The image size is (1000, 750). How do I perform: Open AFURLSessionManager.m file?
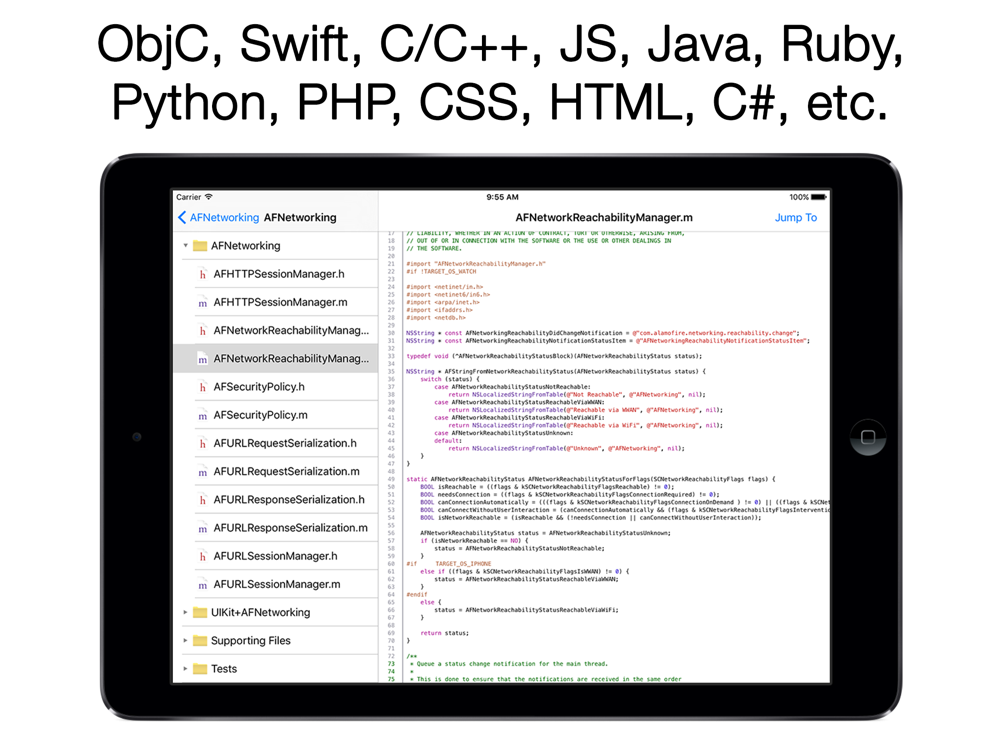[x=276, y=584]
